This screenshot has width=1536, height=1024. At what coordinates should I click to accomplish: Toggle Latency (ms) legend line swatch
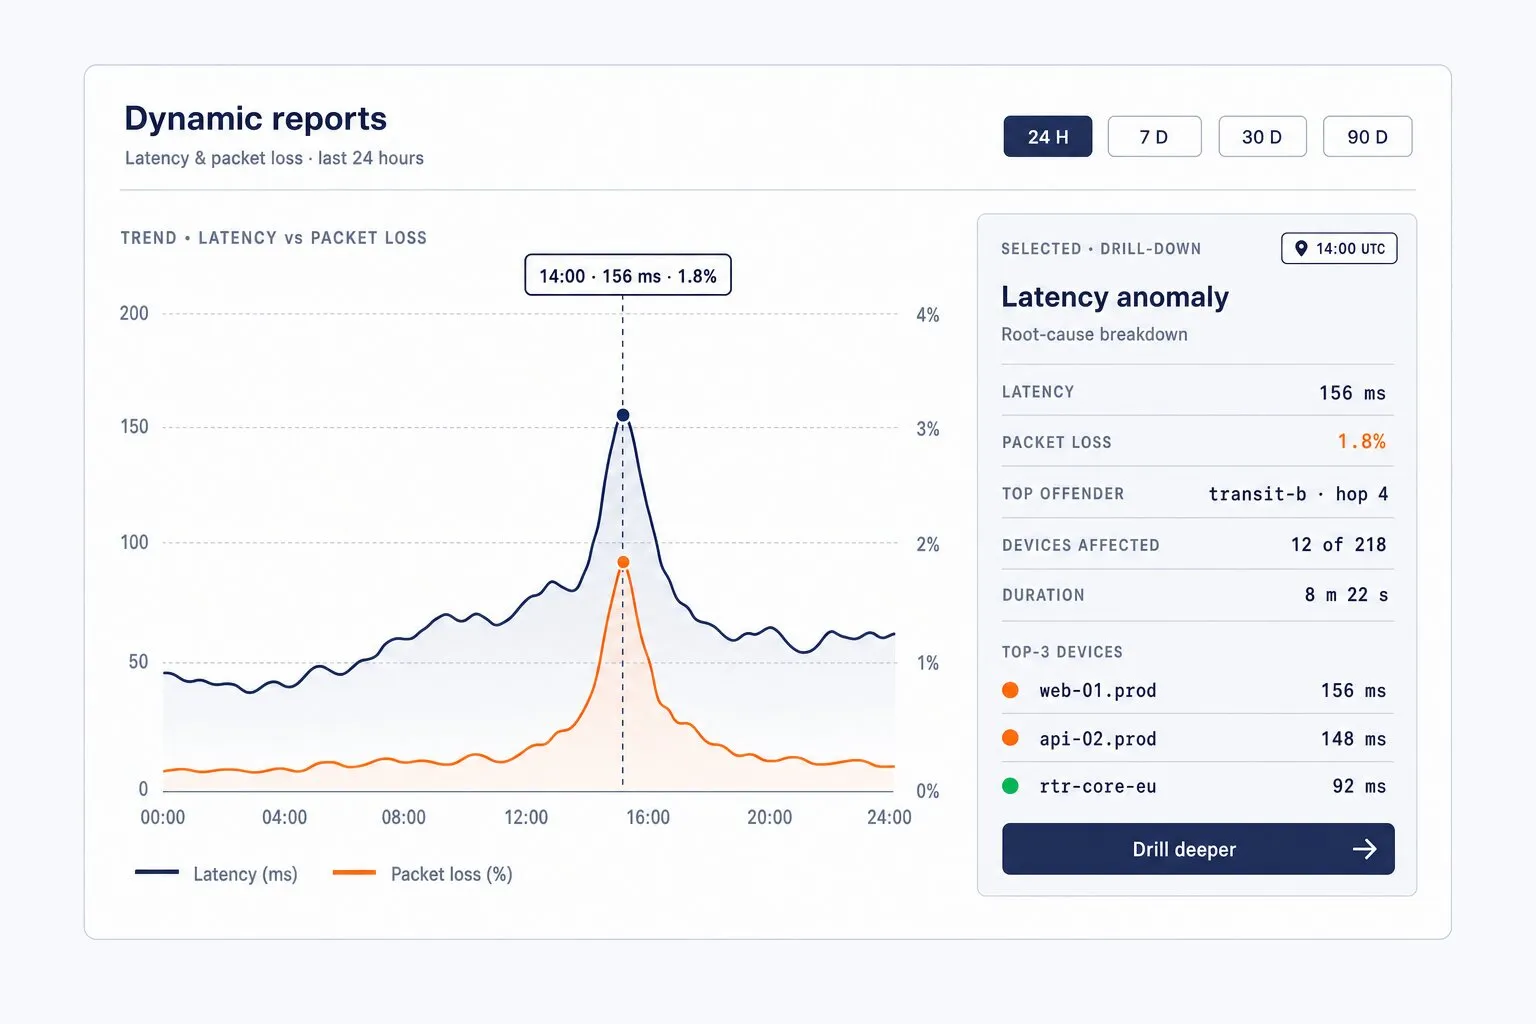(157, 873)
